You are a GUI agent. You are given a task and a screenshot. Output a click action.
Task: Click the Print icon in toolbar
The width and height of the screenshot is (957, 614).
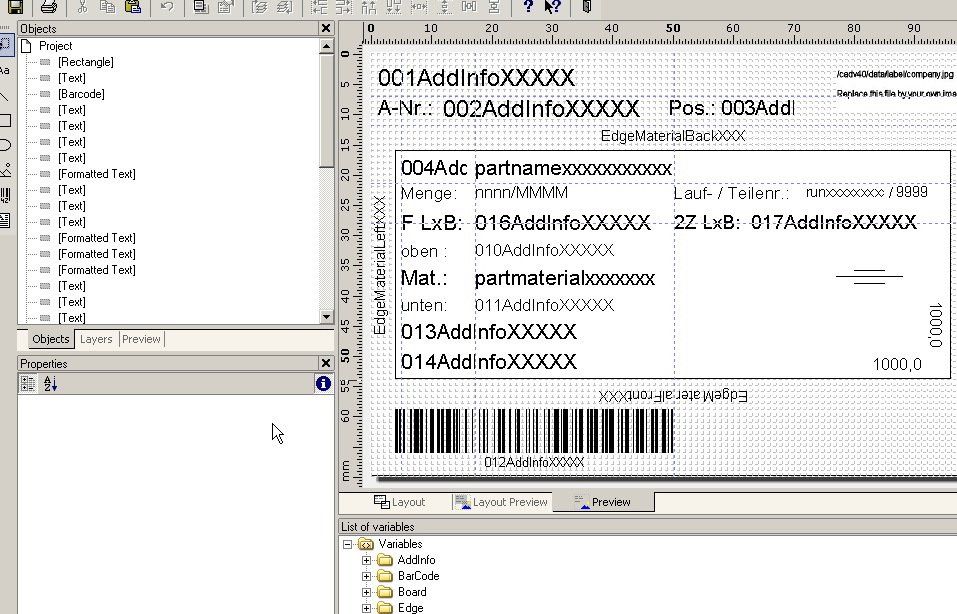tap(48, 6)
